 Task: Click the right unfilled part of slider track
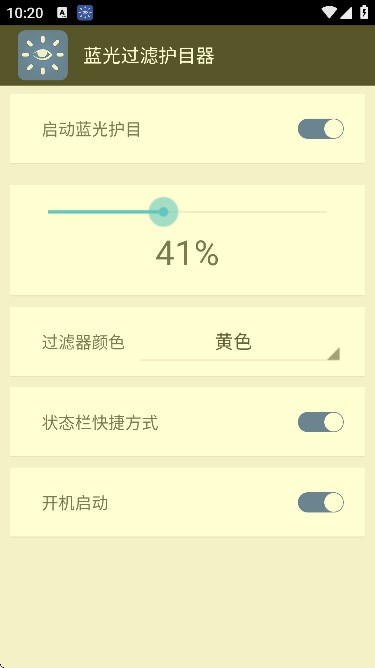tap(252, 212)
